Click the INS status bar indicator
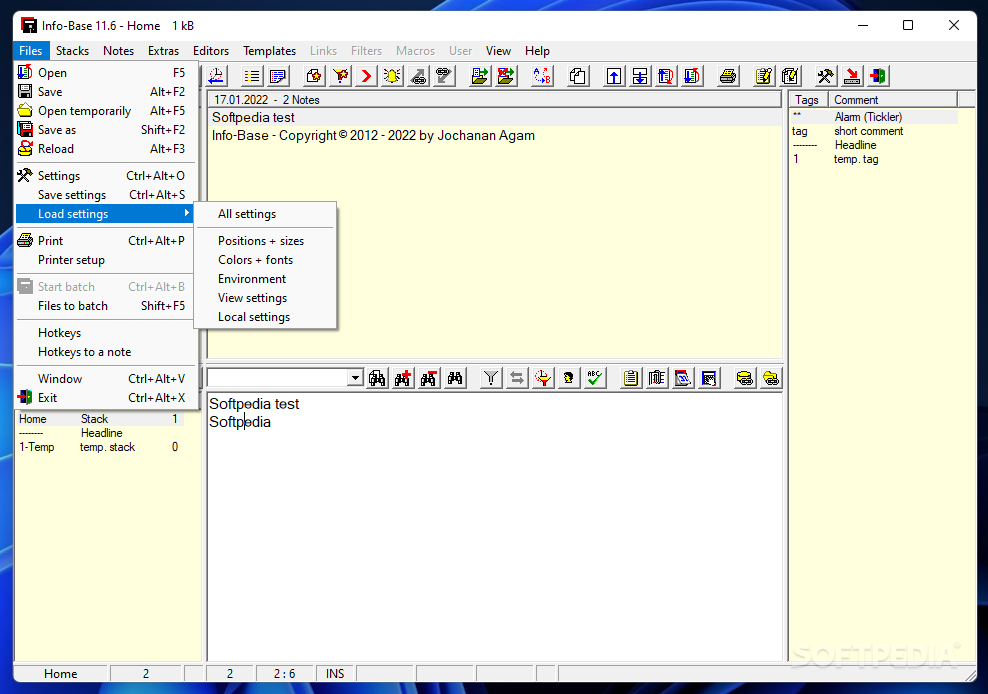988x694 pixels. click(335, 674)
